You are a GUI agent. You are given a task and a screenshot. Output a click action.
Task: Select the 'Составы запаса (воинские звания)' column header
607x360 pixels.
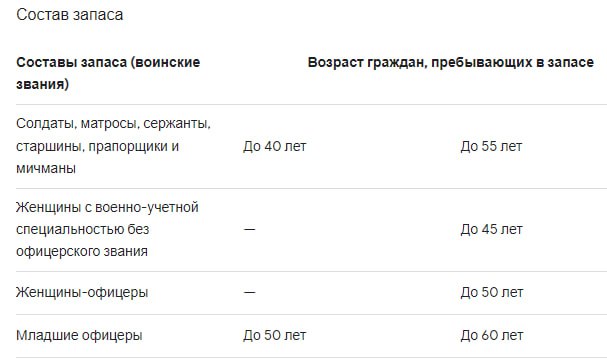(108, 73)
